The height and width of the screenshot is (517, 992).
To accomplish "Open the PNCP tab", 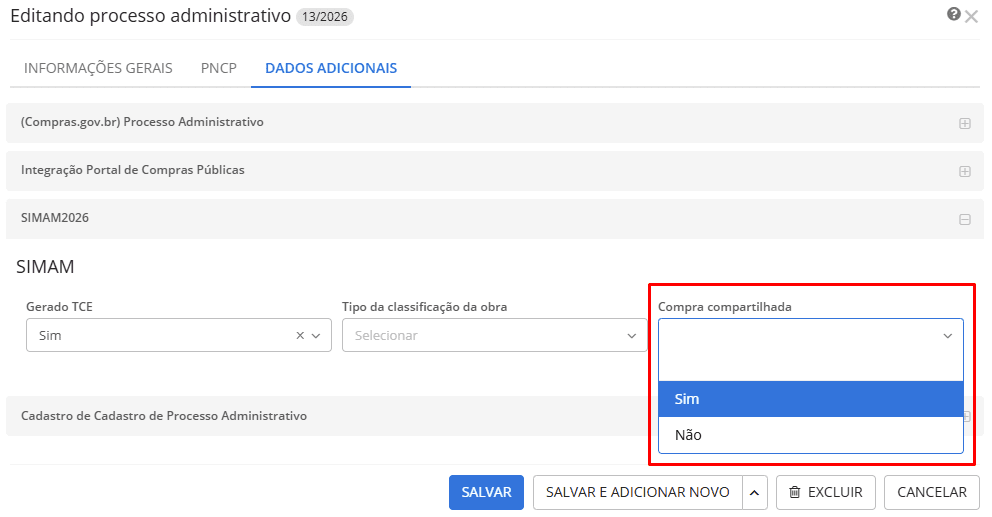I will [218, 68].
